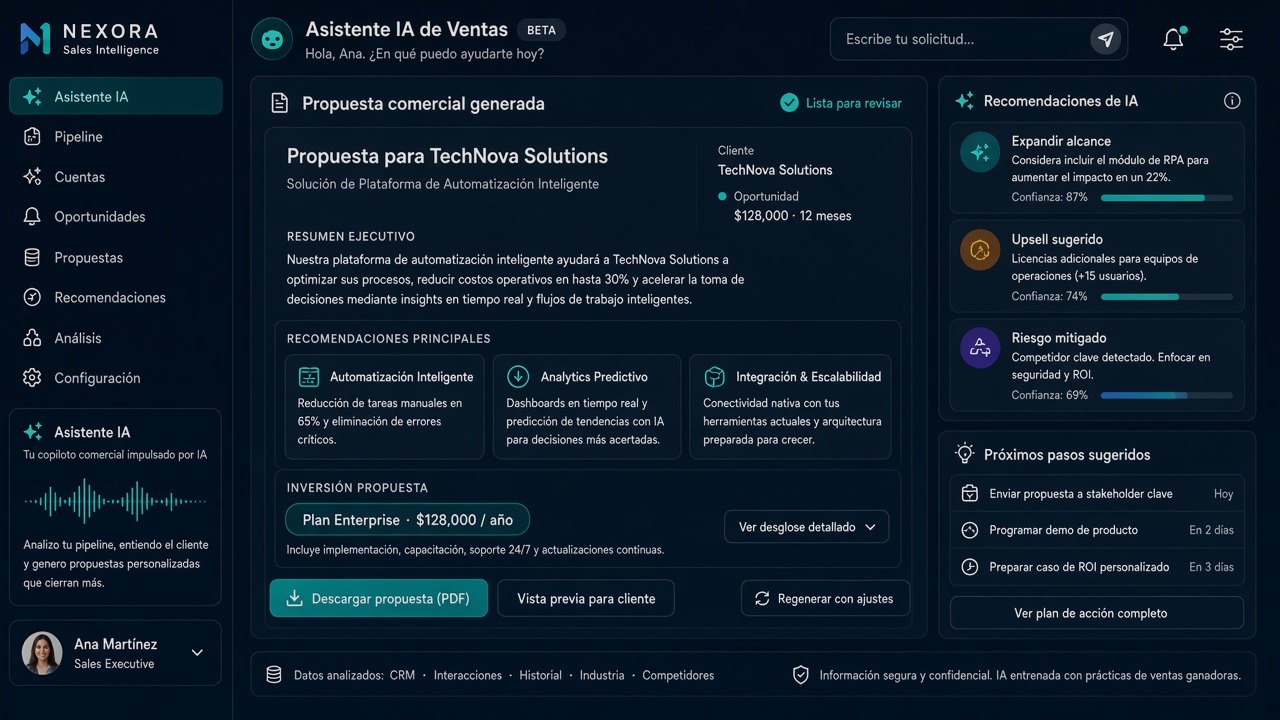Click Ana Martínez profile photo
The image size is (1280, 720).
click(x=42, y=653)
